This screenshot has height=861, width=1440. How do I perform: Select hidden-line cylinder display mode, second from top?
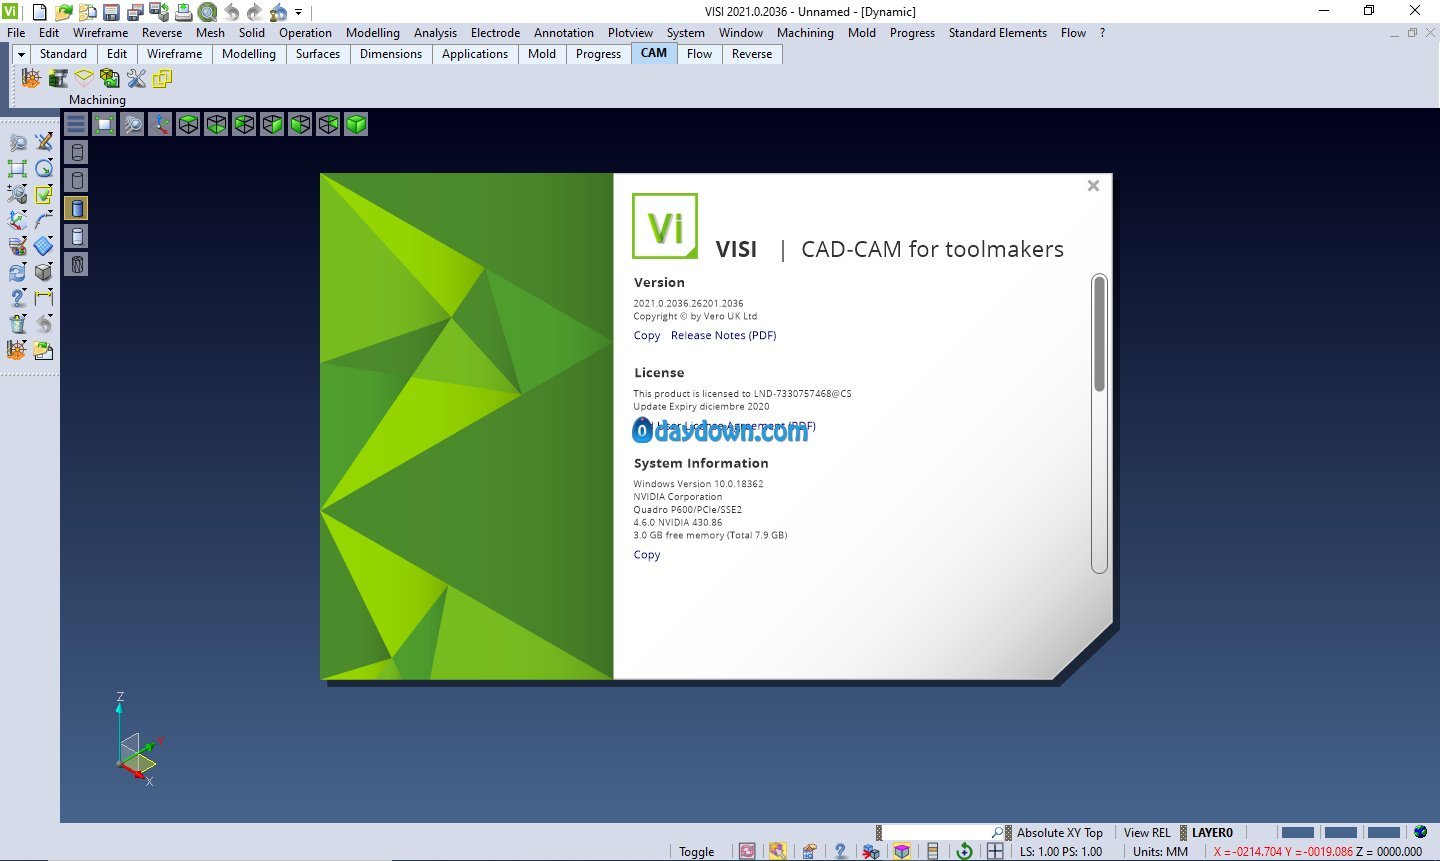tap(76, 180)
